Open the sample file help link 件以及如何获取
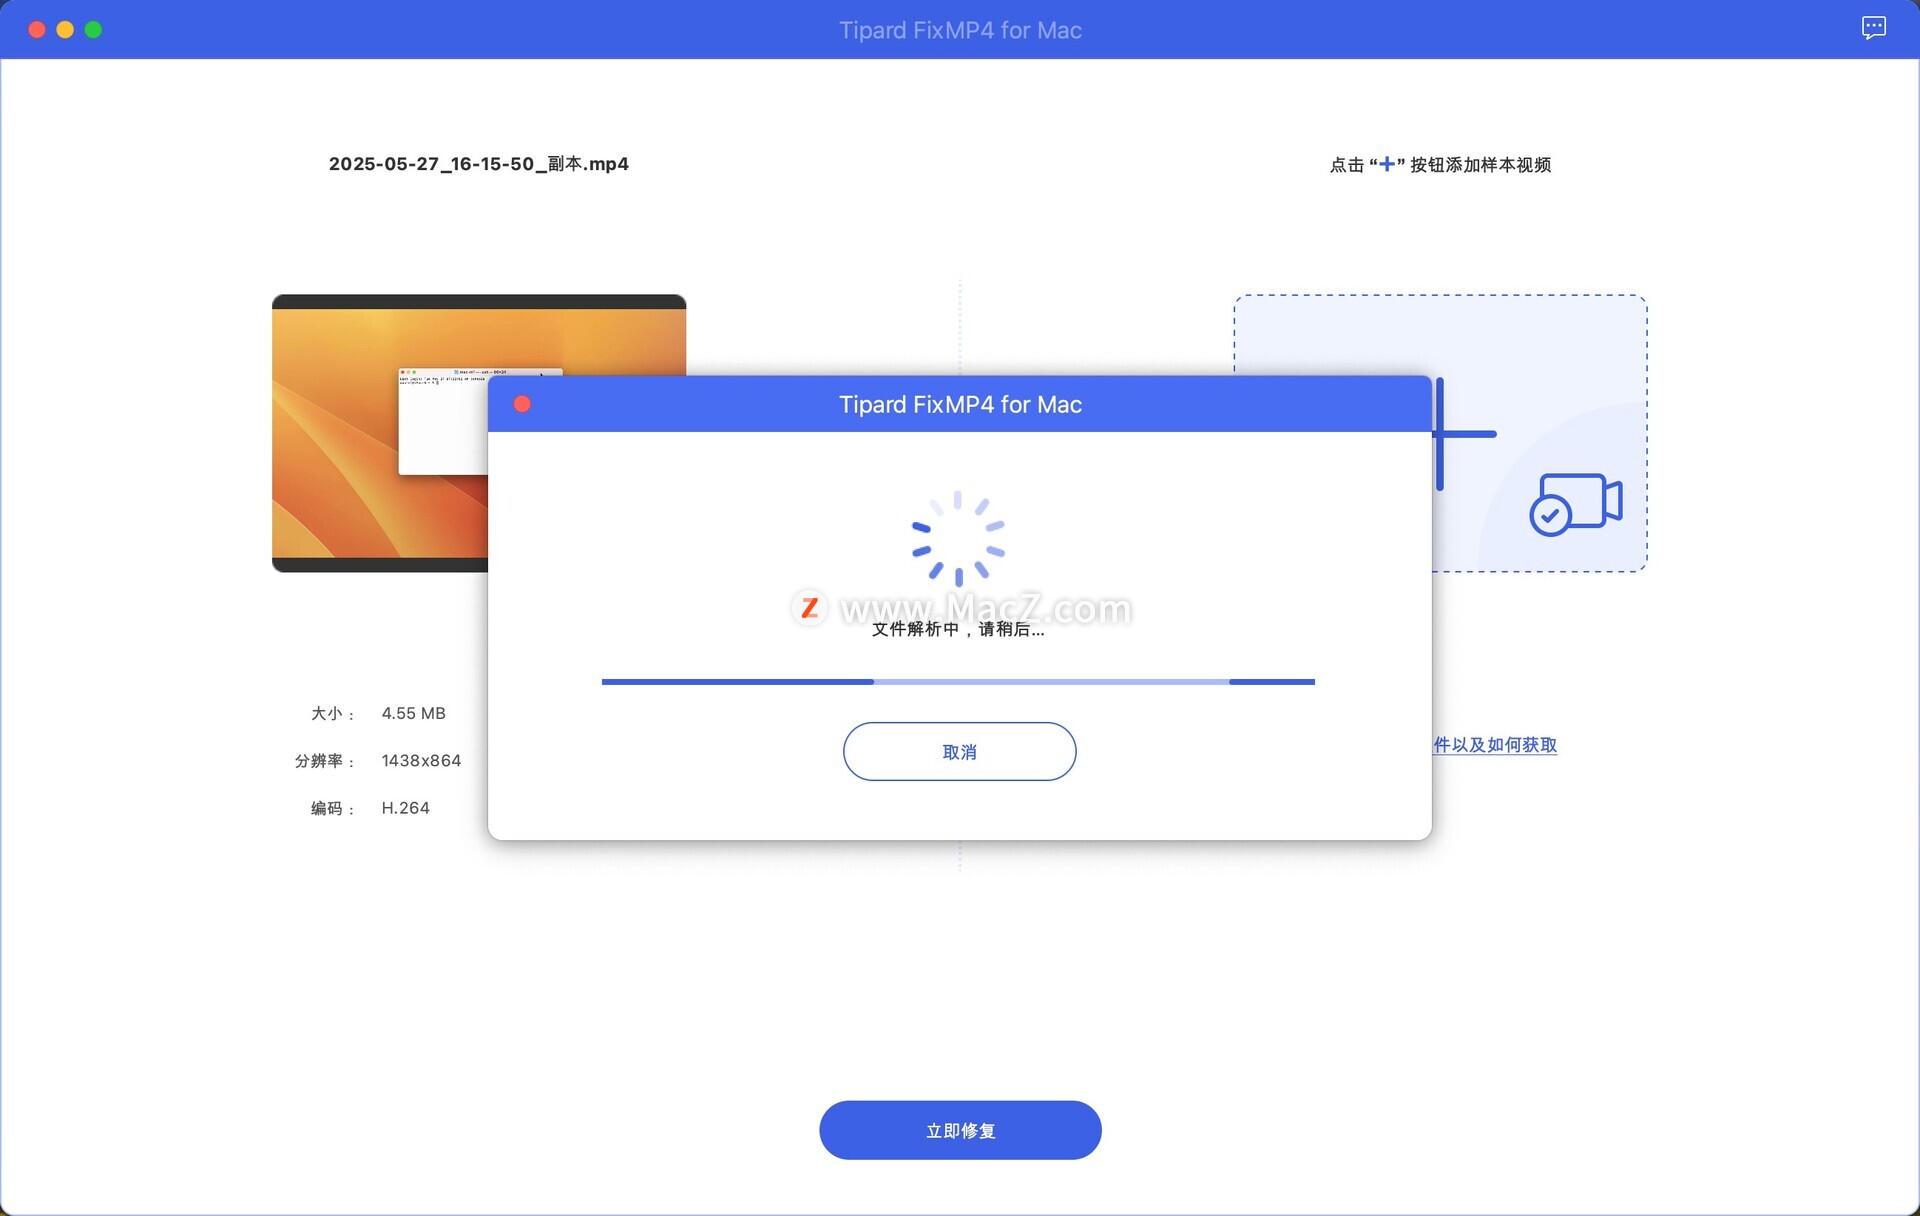This screenshot has height=1216, width=1920. 1495,745
